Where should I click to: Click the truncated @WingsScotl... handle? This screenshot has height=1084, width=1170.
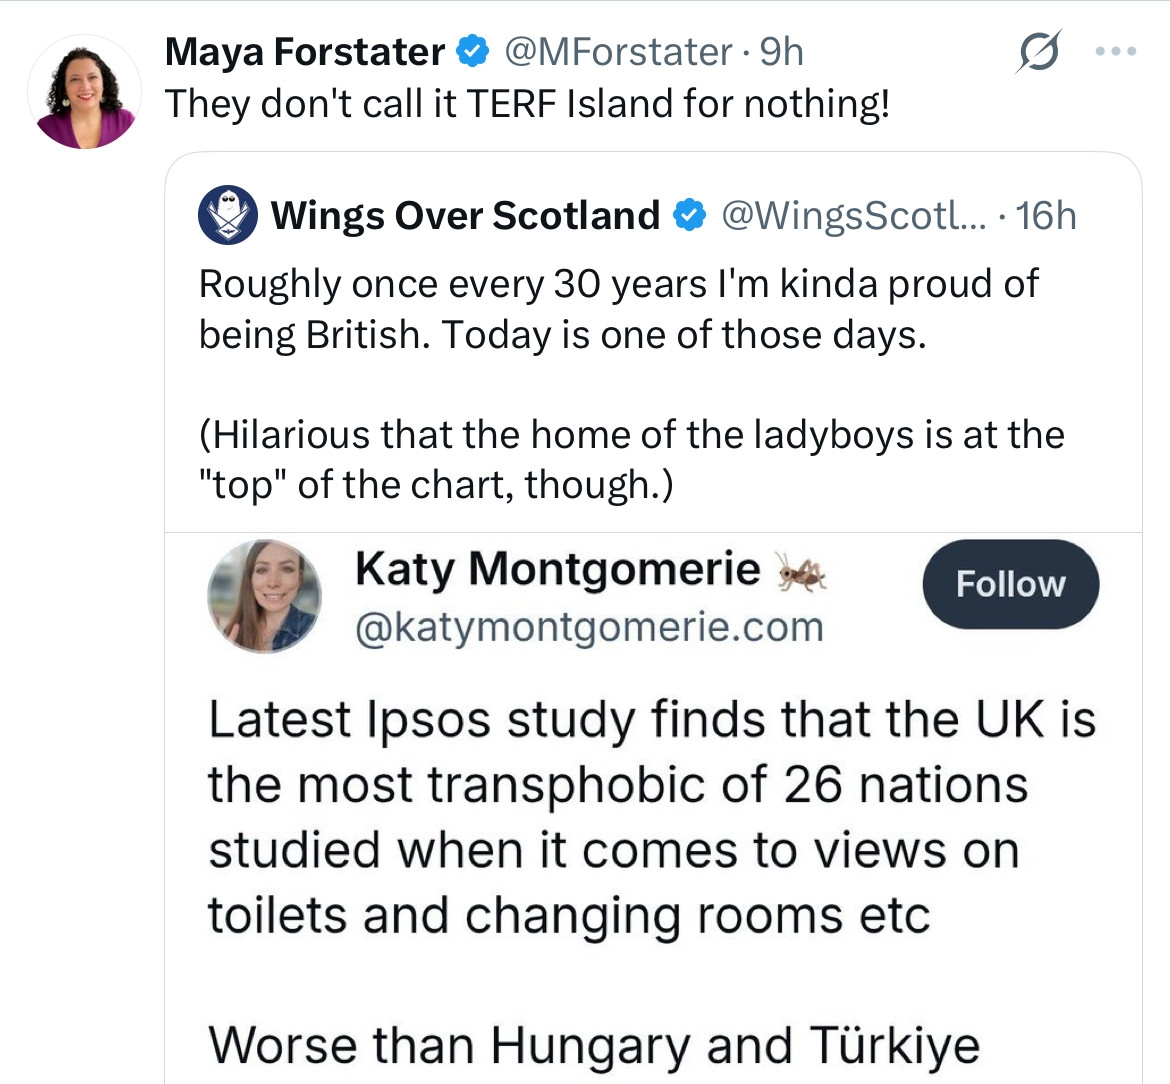[853, 215]
